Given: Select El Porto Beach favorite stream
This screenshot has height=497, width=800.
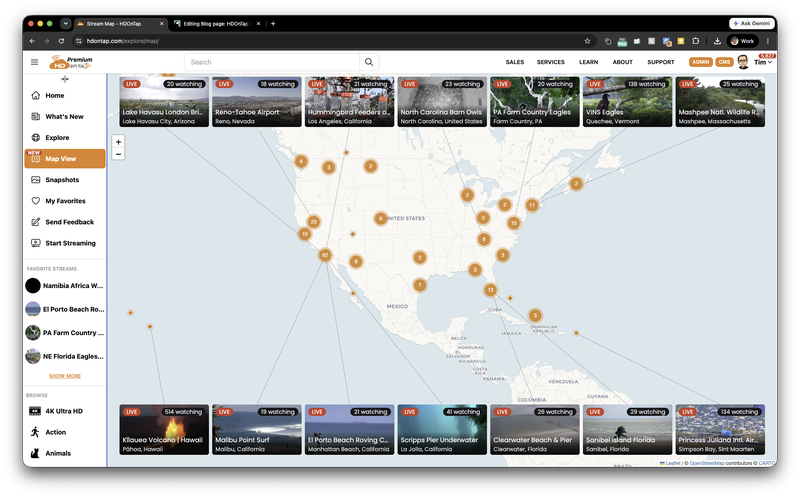Looking at the screenshot, I should (65, 309).
